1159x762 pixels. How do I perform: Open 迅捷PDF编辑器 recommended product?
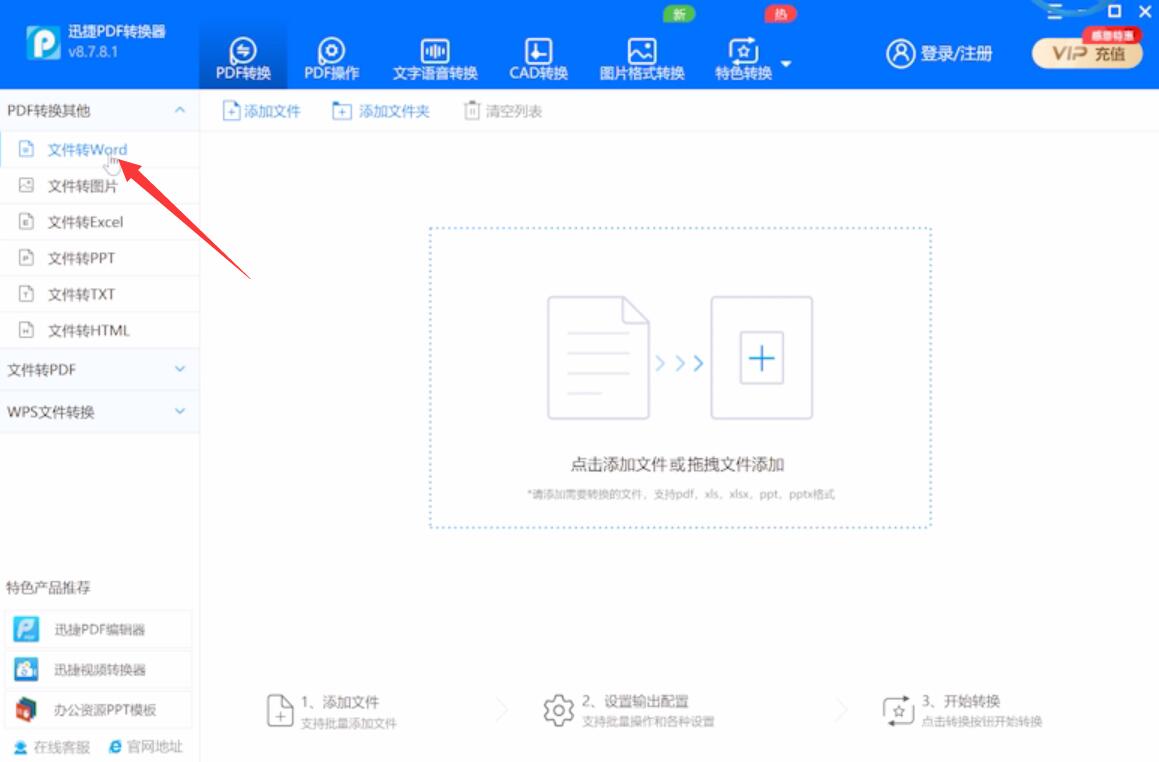(x=98, y=629)
